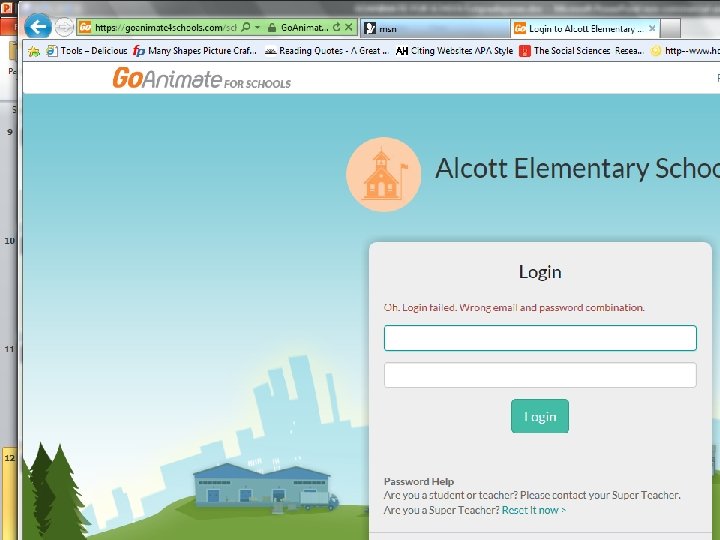The image size is (720, 540).
Task: Click the Alcott Elementary School heading
Action: pyautogui.click(x=577, y=168)
